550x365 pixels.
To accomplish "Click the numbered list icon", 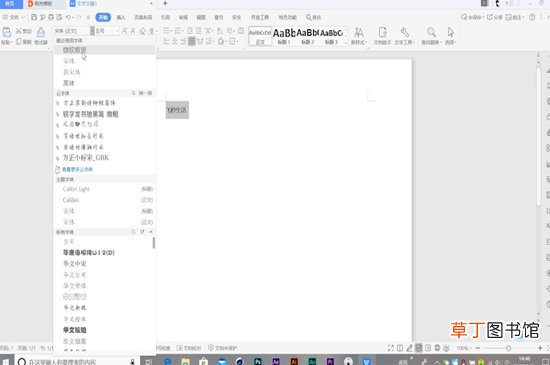I will tap(177, 31).
